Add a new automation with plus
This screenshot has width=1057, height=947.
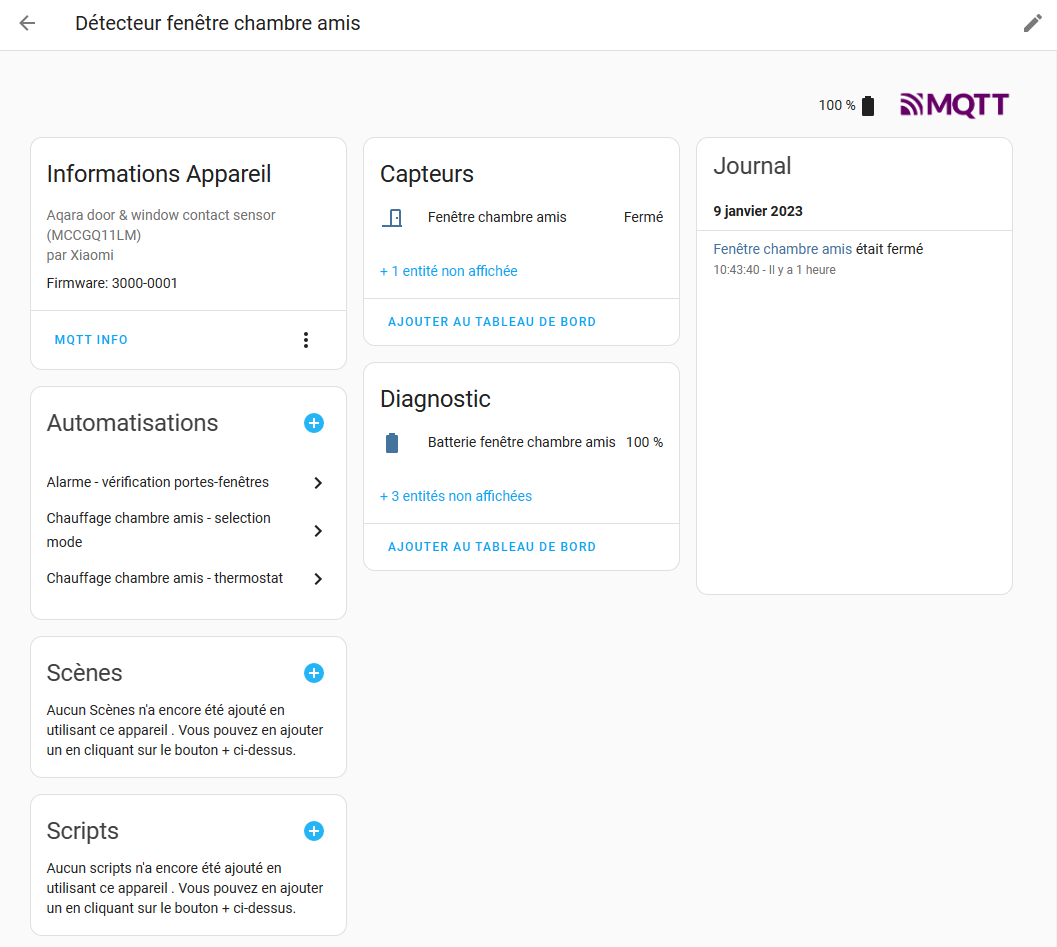point(313,423)
